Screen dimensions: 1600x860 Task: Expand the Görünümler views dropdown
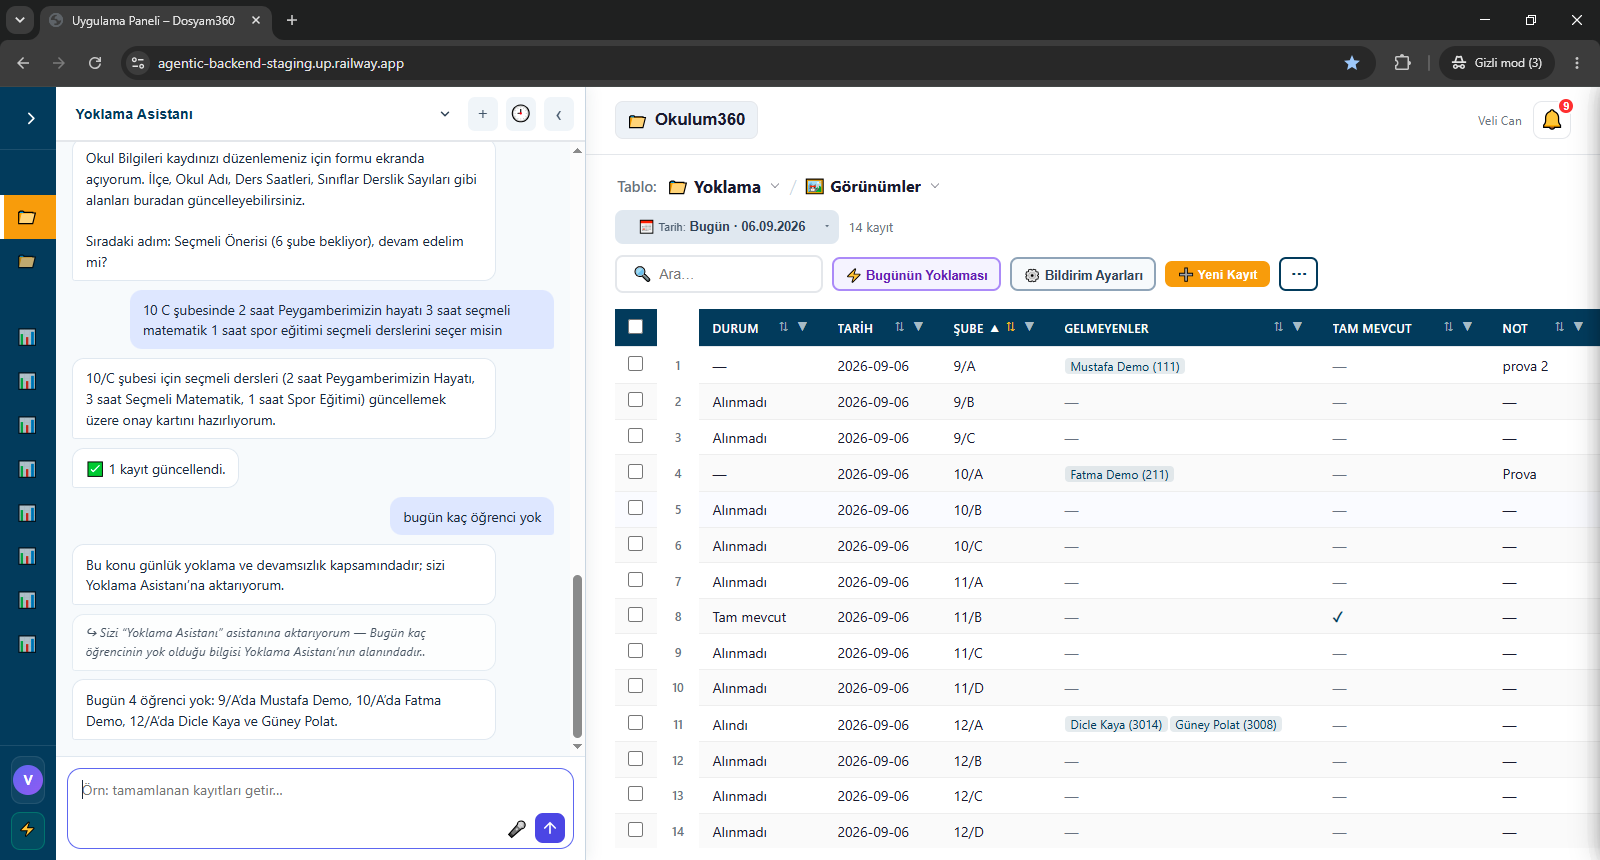pos(873,187)
